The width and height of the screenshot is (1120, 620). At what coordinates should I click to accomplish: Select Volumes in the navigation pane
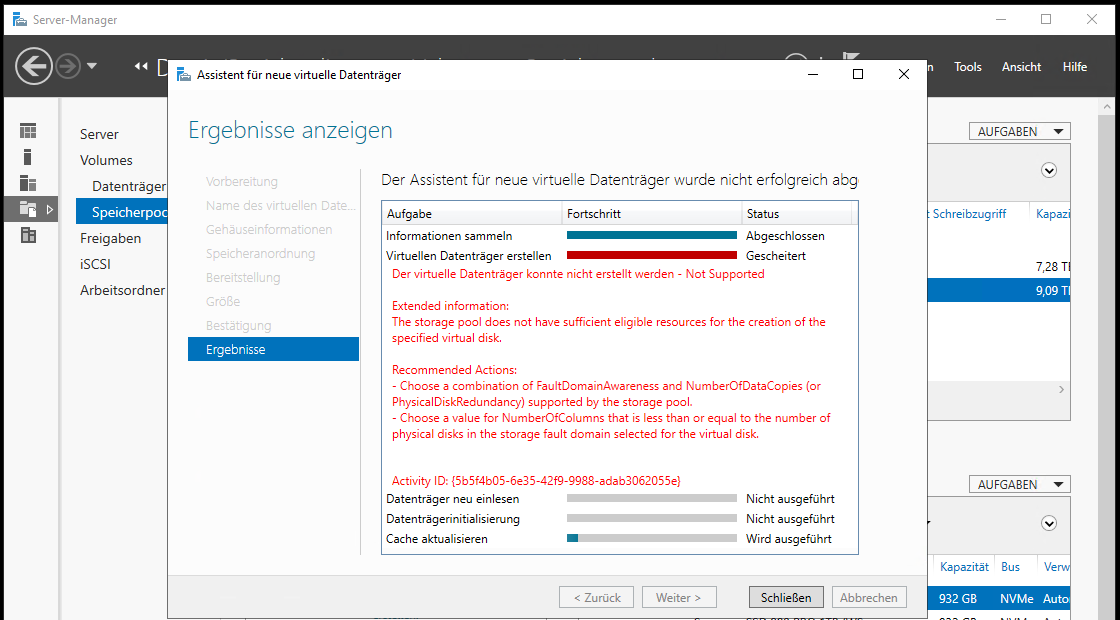[x=106, y=160]
